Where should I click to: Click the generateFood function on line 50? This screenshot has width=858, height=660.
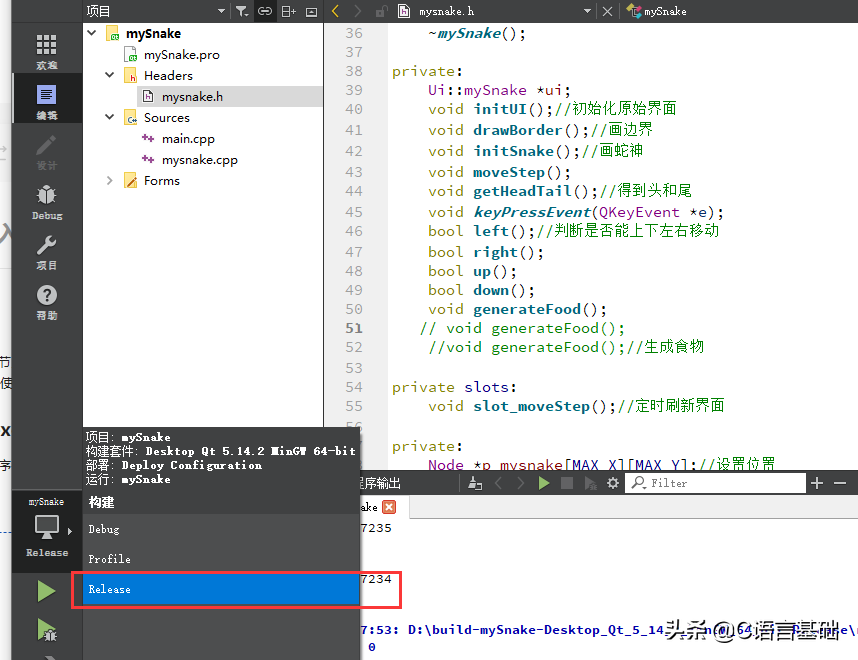point(526,310)
